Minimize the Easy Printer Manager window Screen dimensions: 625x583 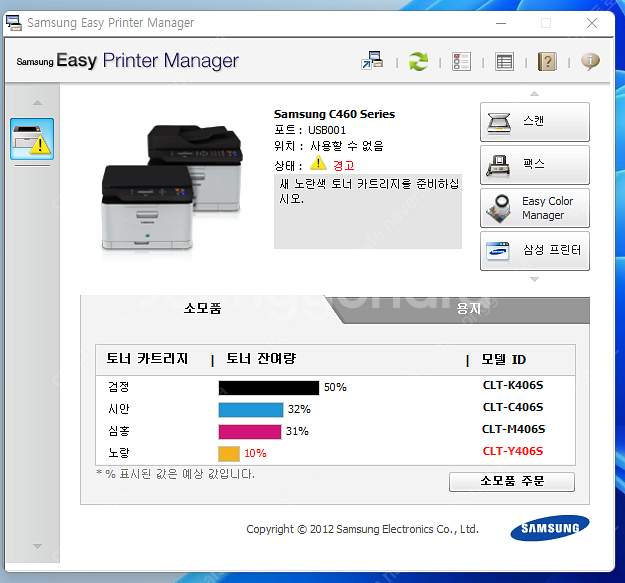[x=501, y=23]
